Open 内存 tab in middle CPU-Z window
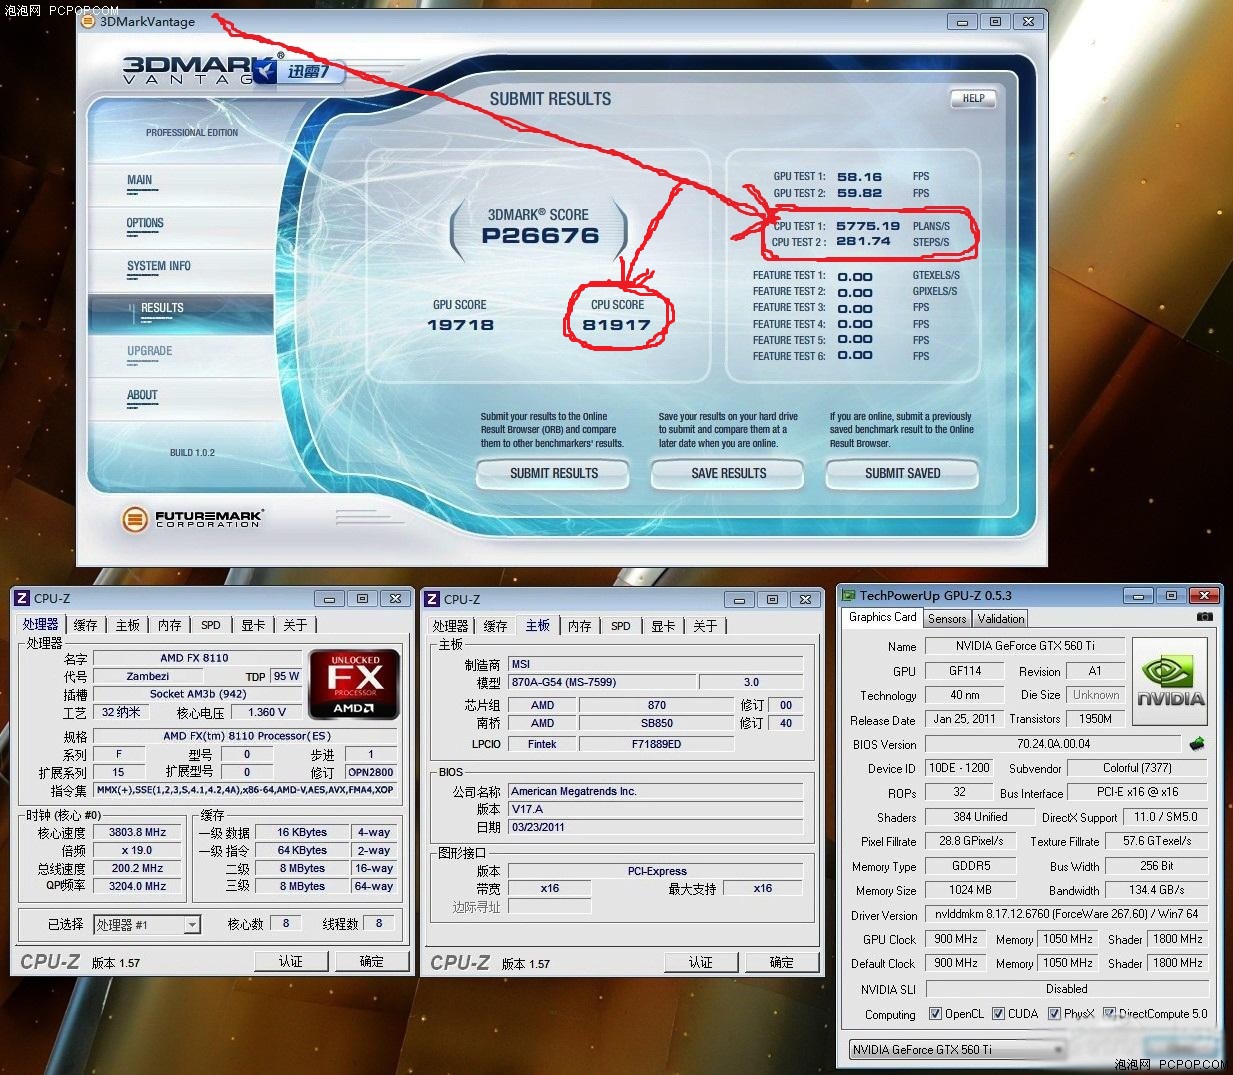Image resolution: width=1233 pixels, height=1075 pixels. [x=579, y=626]
